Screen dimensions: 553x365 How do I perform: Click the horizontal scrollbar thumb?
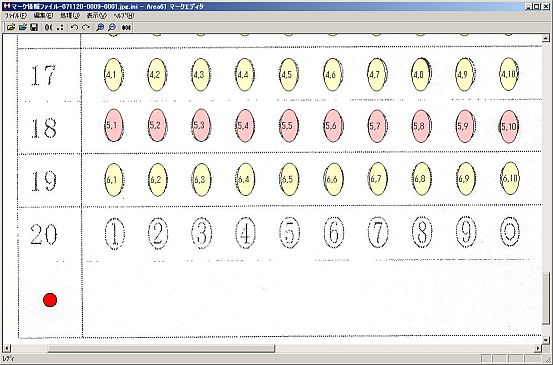[161, 348]
